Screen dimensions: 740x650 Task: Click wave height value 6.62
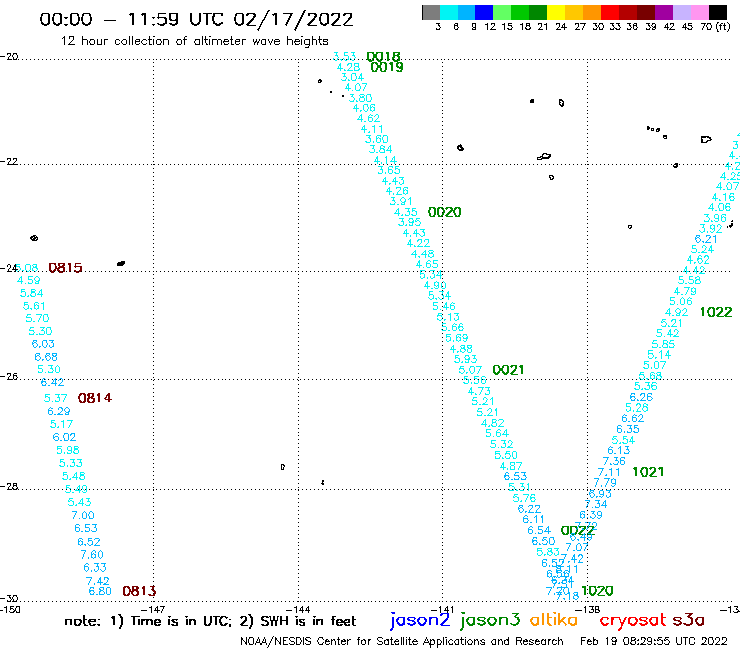point(632,418)
